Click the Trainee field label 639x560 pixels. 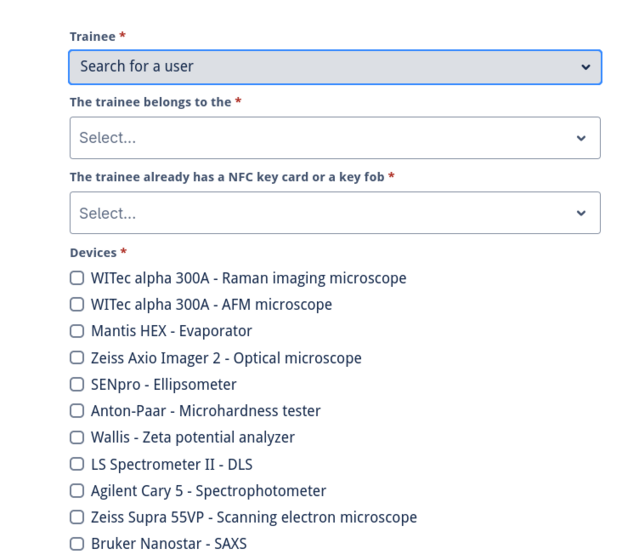(x=93, y=37)
